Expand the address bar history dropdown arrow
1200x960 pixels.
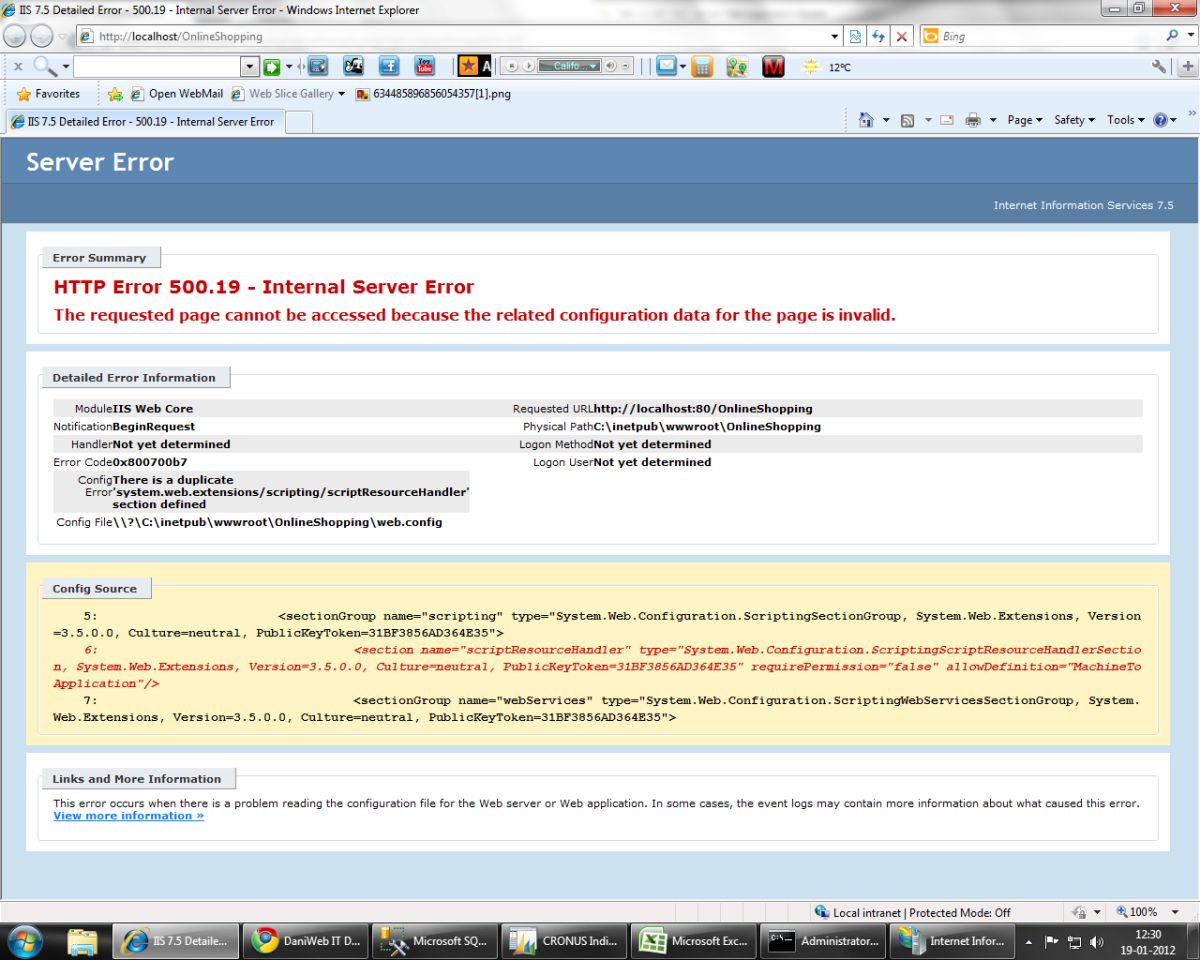(836, 36)
